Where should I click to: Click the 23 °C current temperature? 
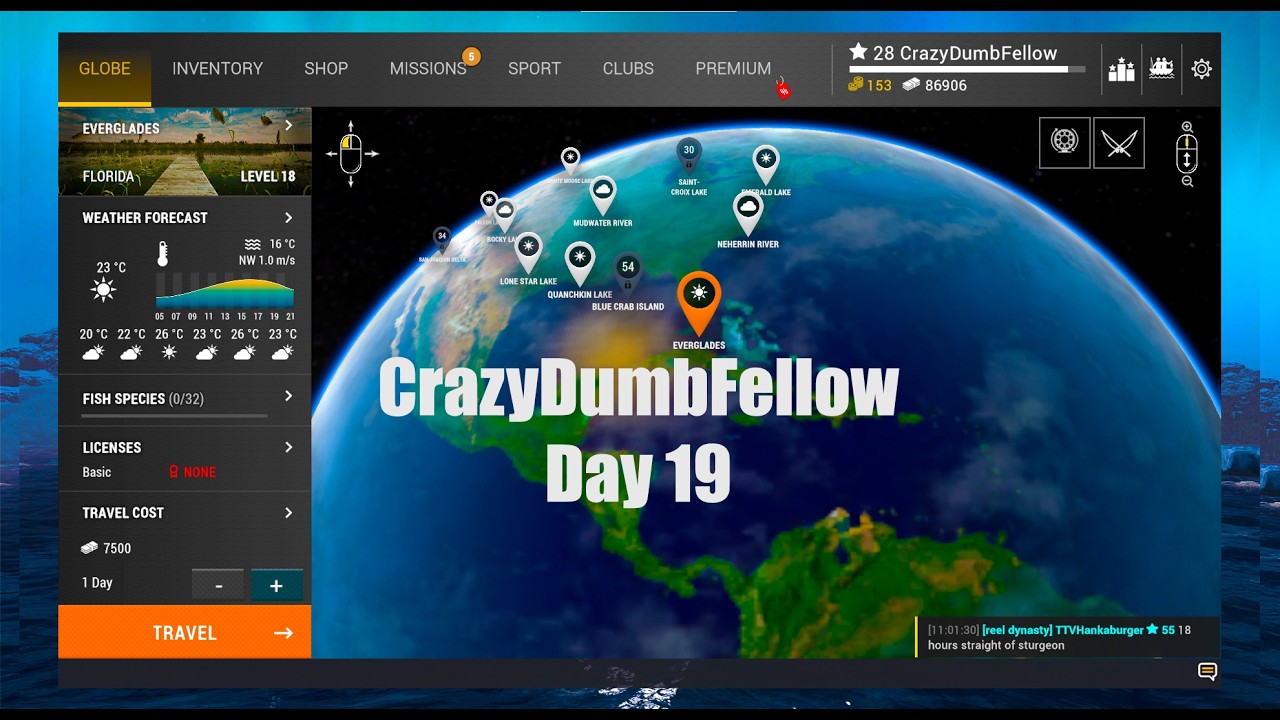[x=111, y=267]
